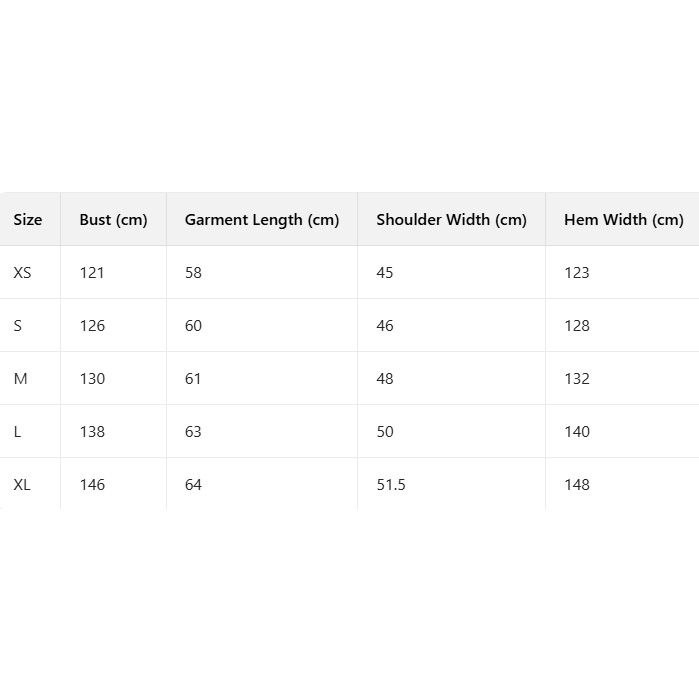The height and width of the screenshot is (699, 699).
Task: Click the XL size row label
Action: tap(22, 485)
